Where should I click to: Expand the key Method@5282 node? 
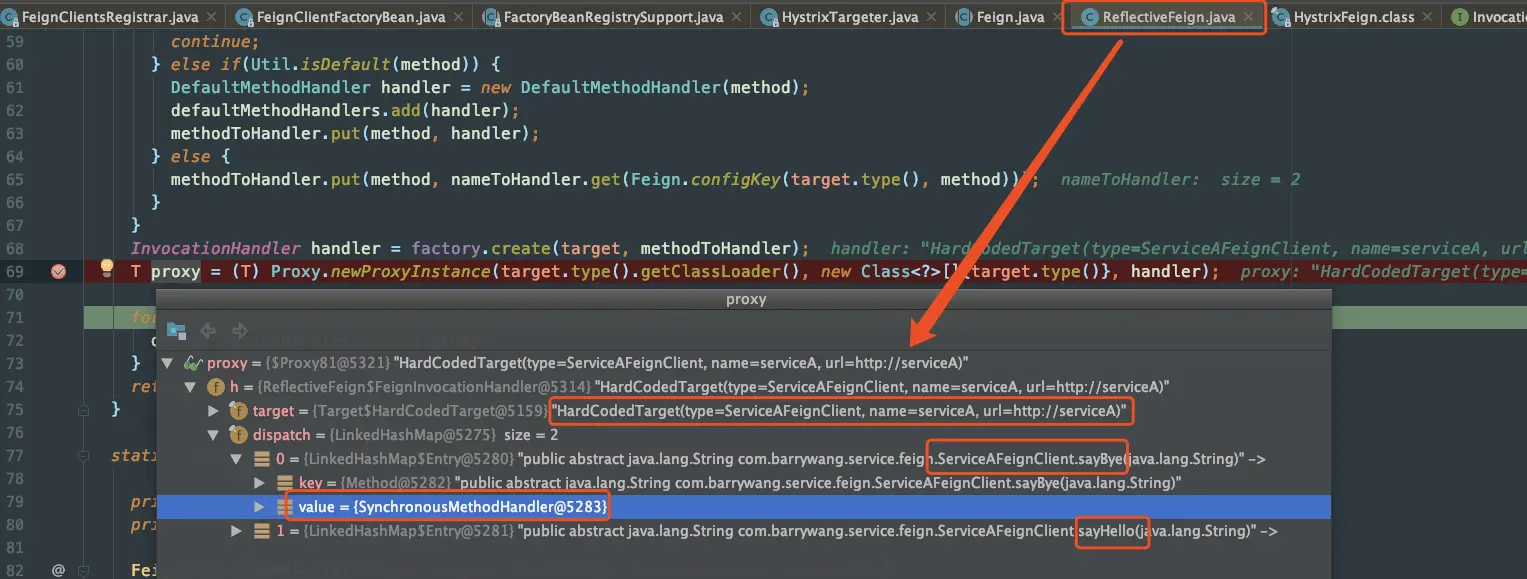[x=259, y=483]
